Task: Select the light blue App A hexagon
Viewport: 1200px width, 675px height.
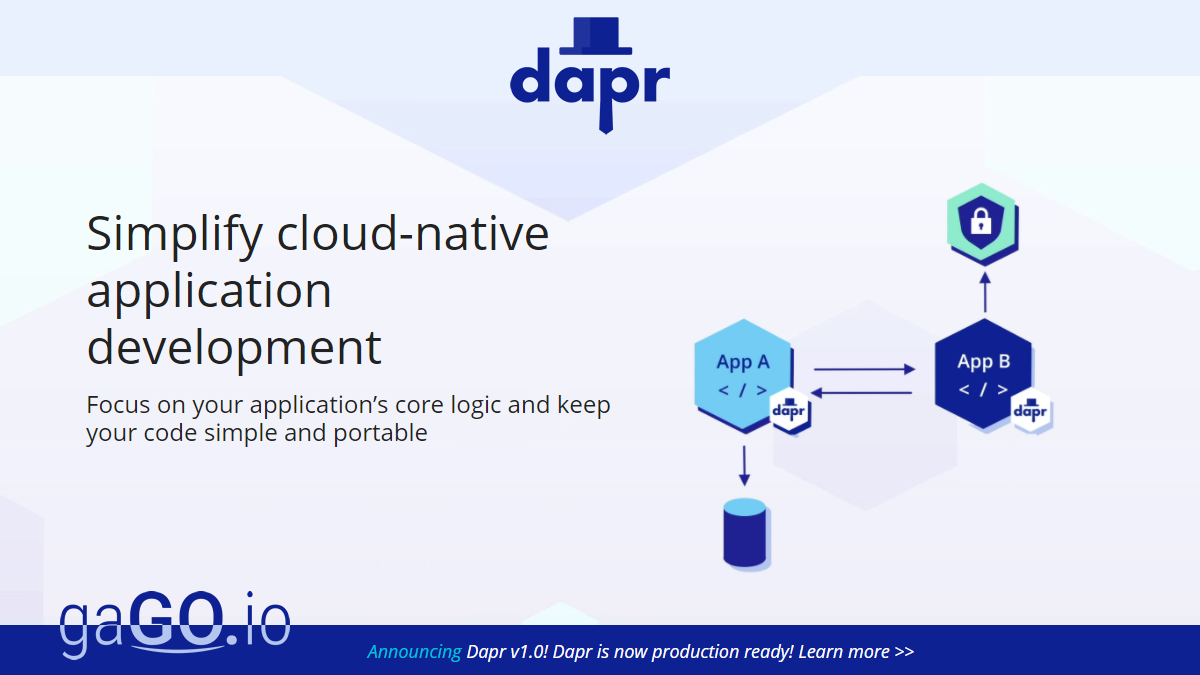Action: click(x=742, y=374)
